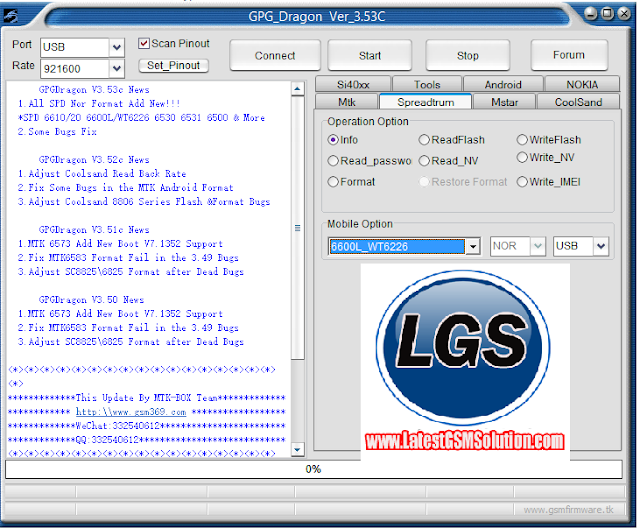Switch to the Si40xx tab
The height and width of the screenshot is (528, 640).
353,84
